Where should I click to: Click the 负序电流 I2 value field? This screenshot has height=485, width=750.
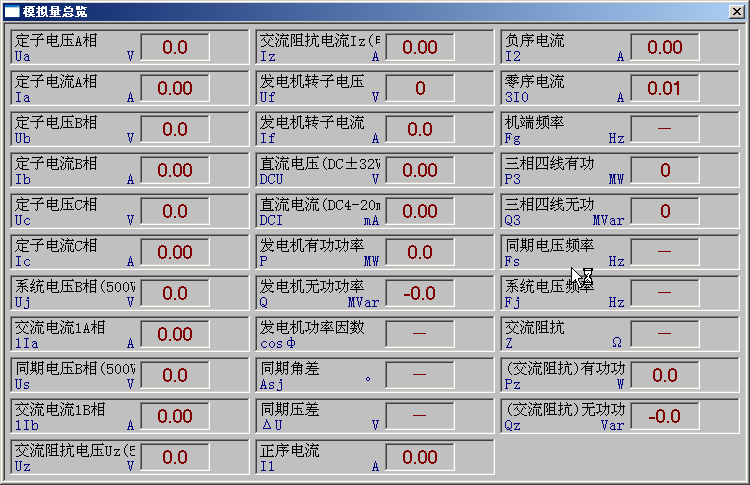coord(664,47)
